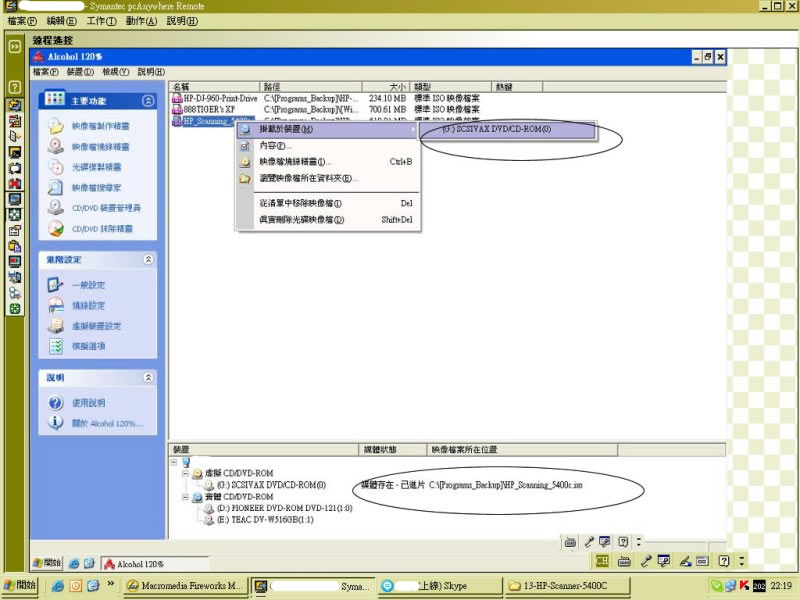This screenshot has width=800, height=600.
Task: Choose 從清單中移除映像檔 Del context menu entry
Action: 328,204
